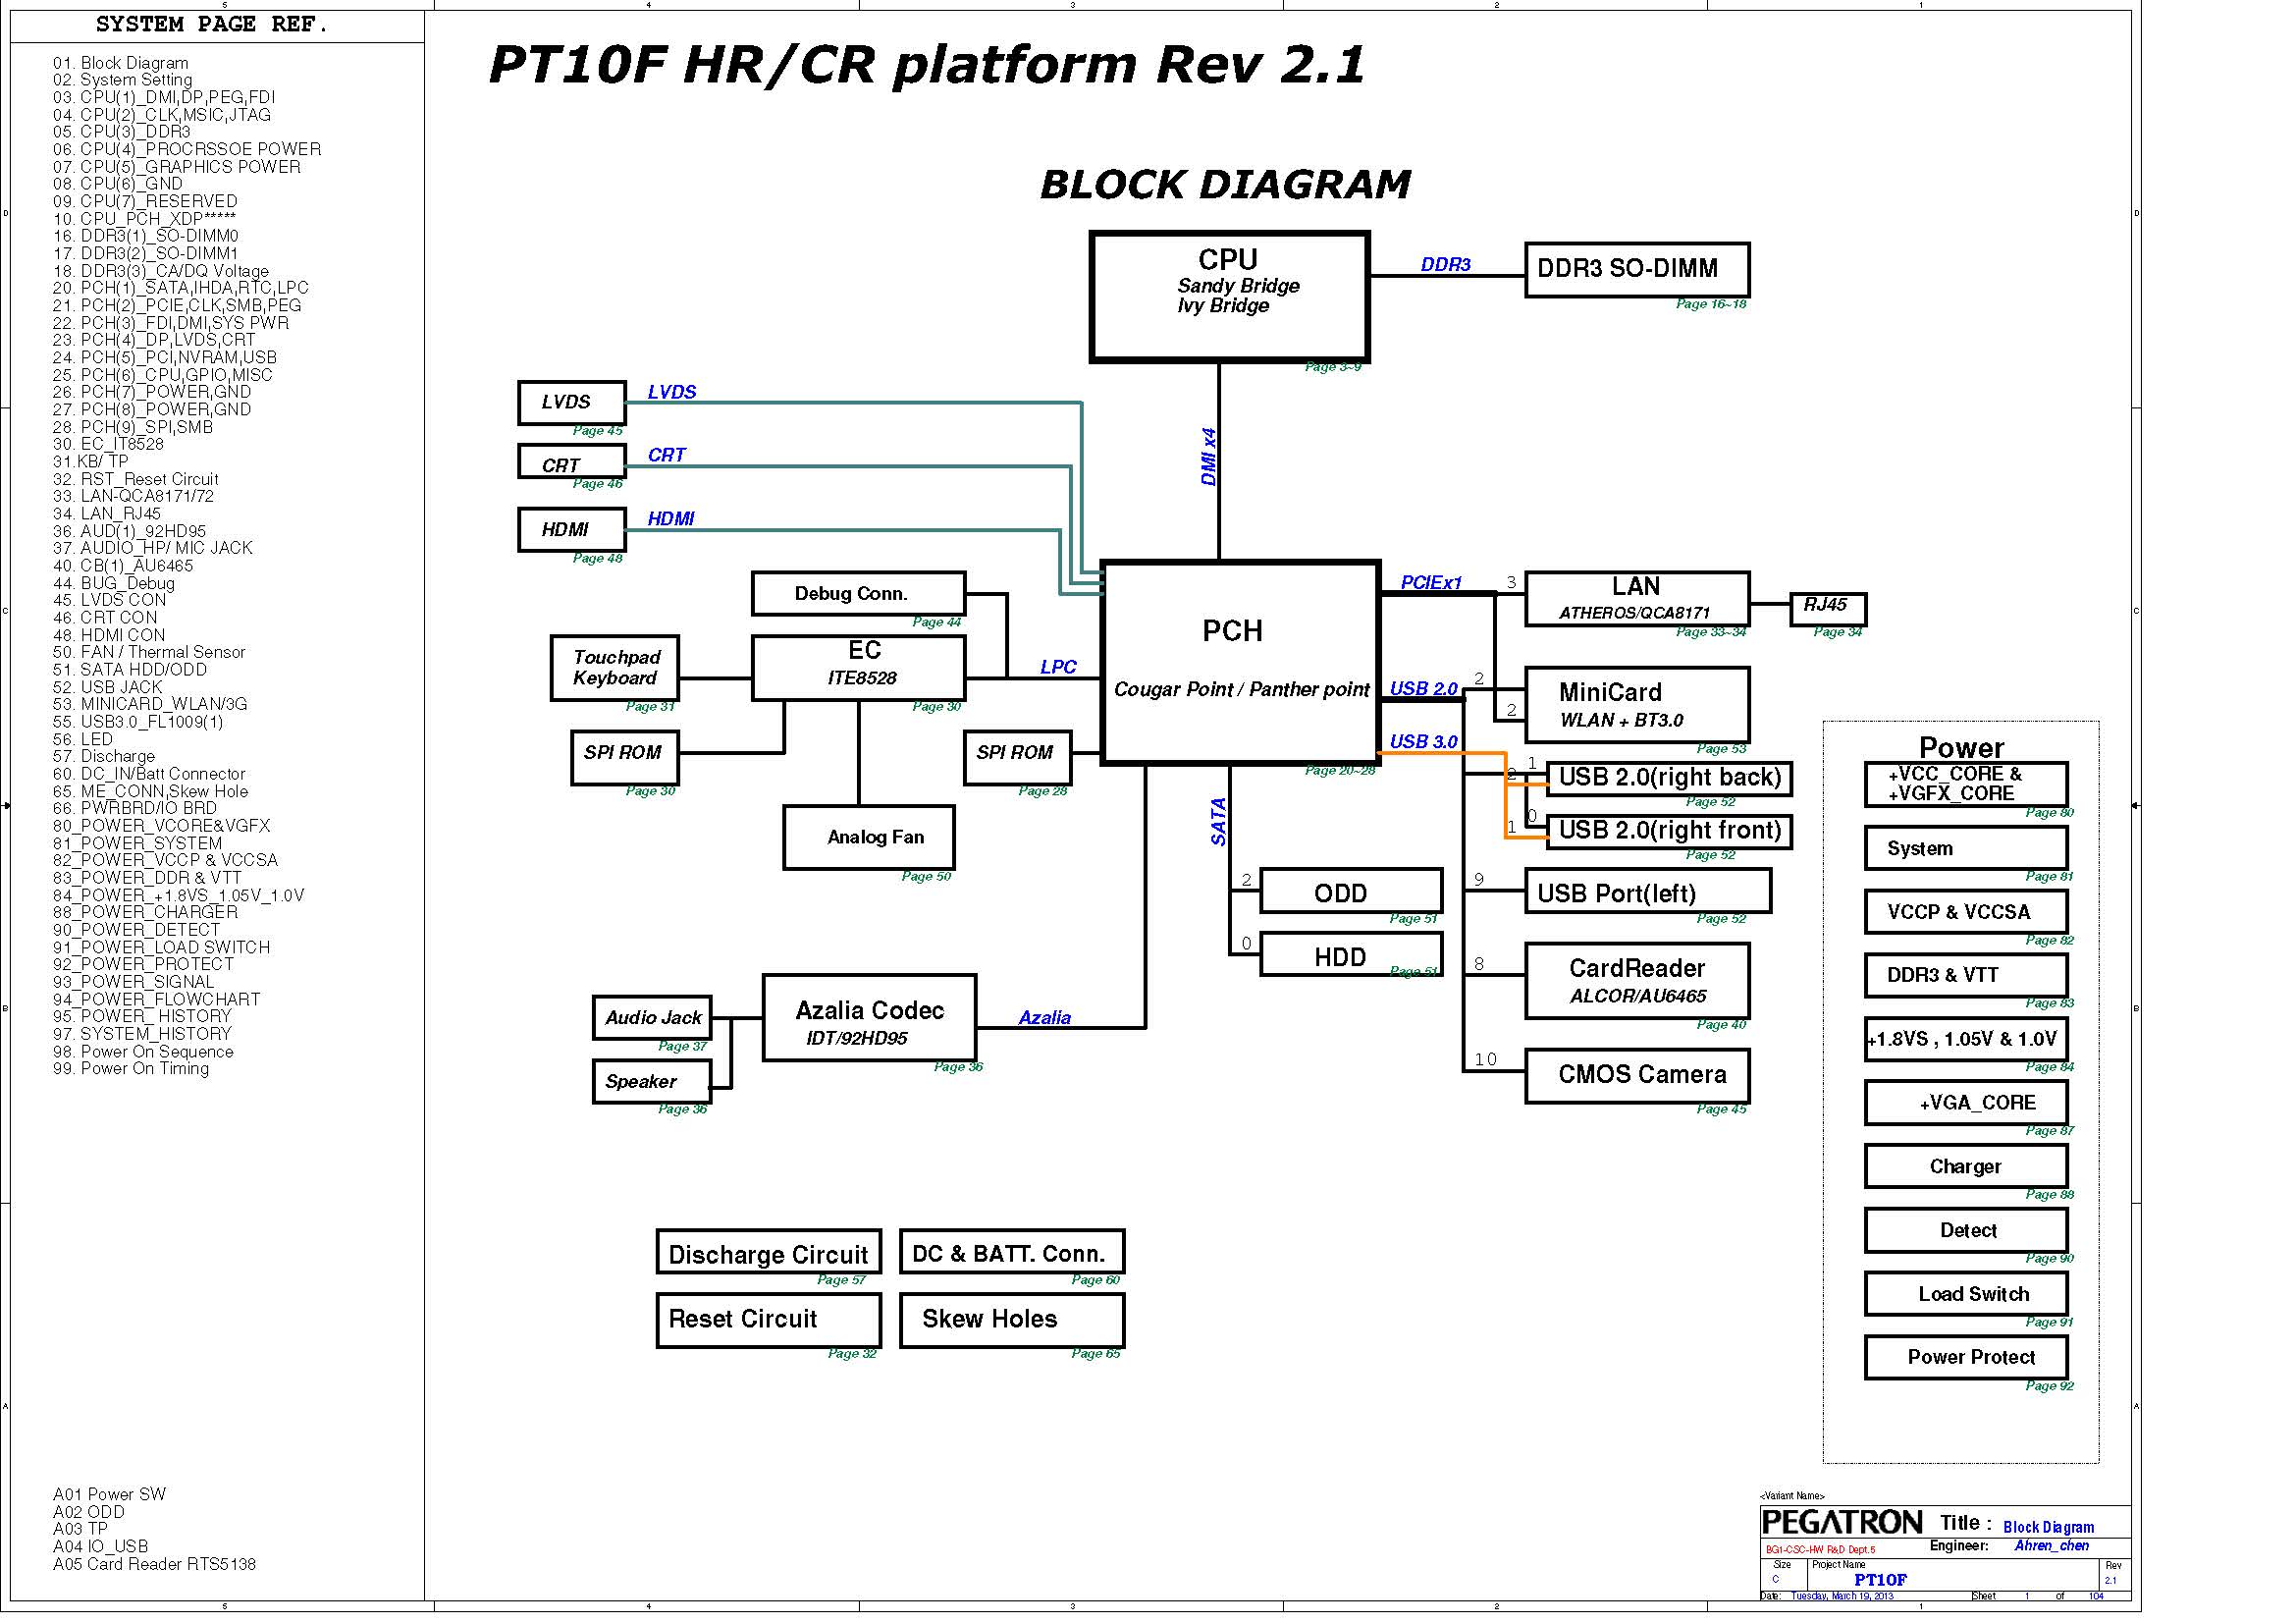Click the Load Switch power block

click(x=1965, y=1294)
